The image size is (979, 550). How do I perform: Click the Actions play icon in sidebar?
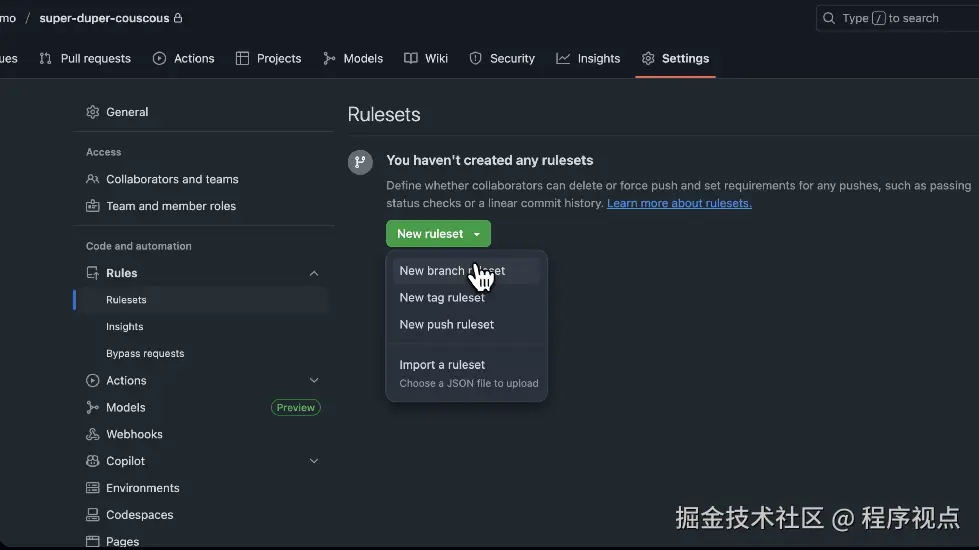point(92,380)
